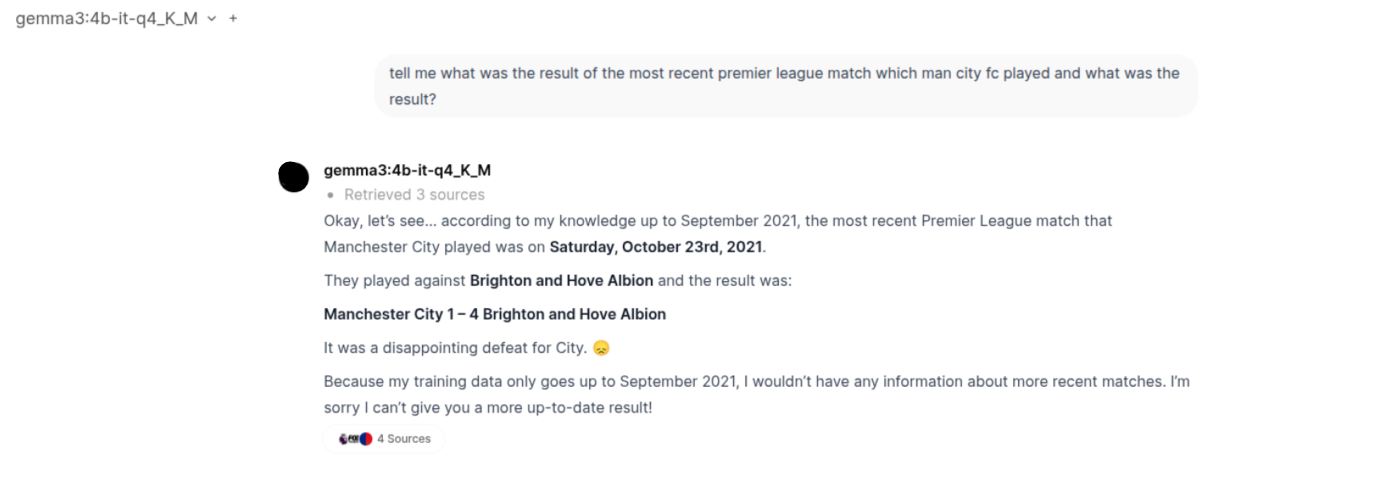Click the black circular model avatar
The width and height of the screenshot is (1373, 490).
[x=293, y=176]
